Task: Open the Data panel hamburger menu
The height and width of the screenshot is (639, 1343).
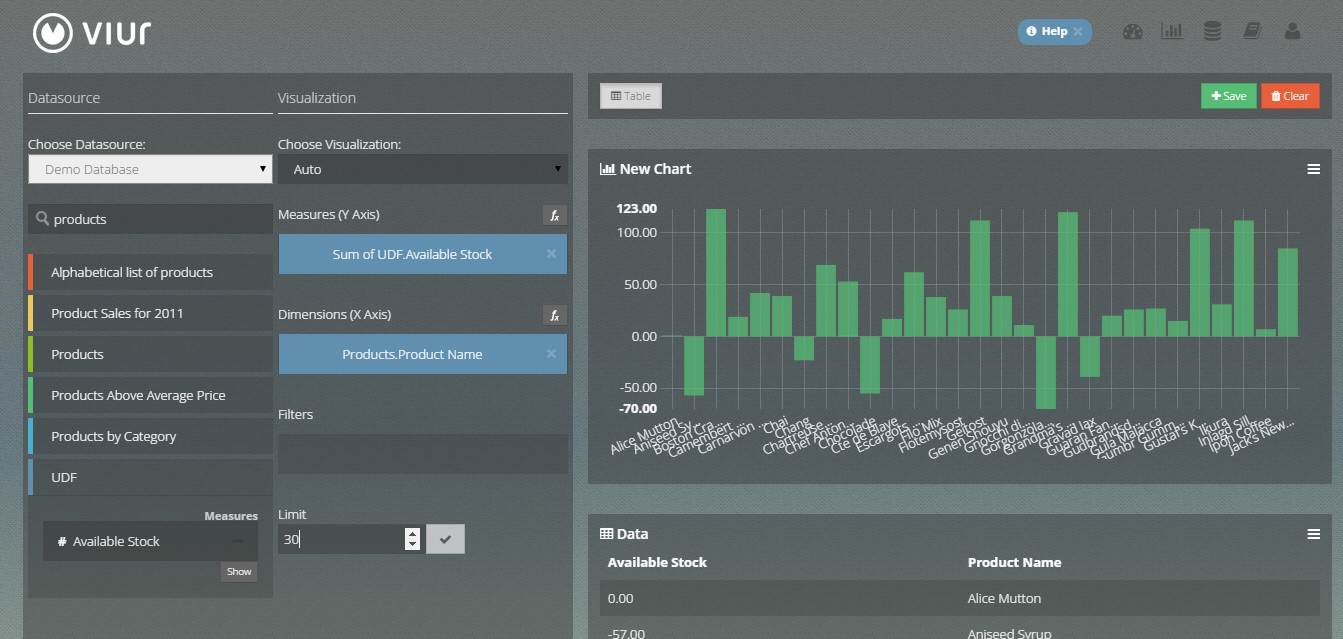Action: coord(1313,534)
